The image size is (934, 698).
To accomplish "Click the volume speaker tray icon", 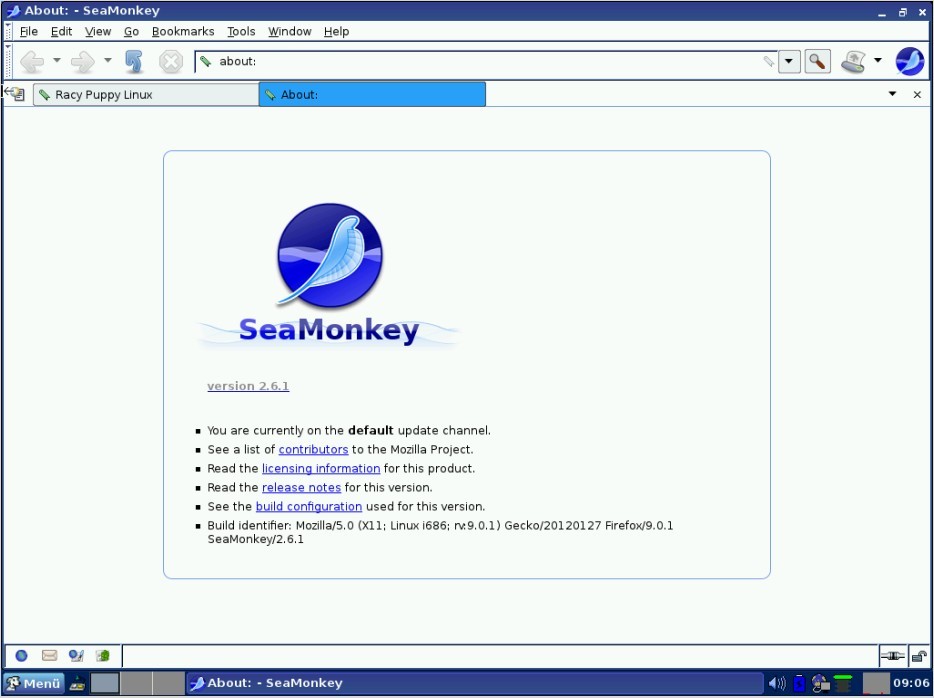I will point(777,683).
